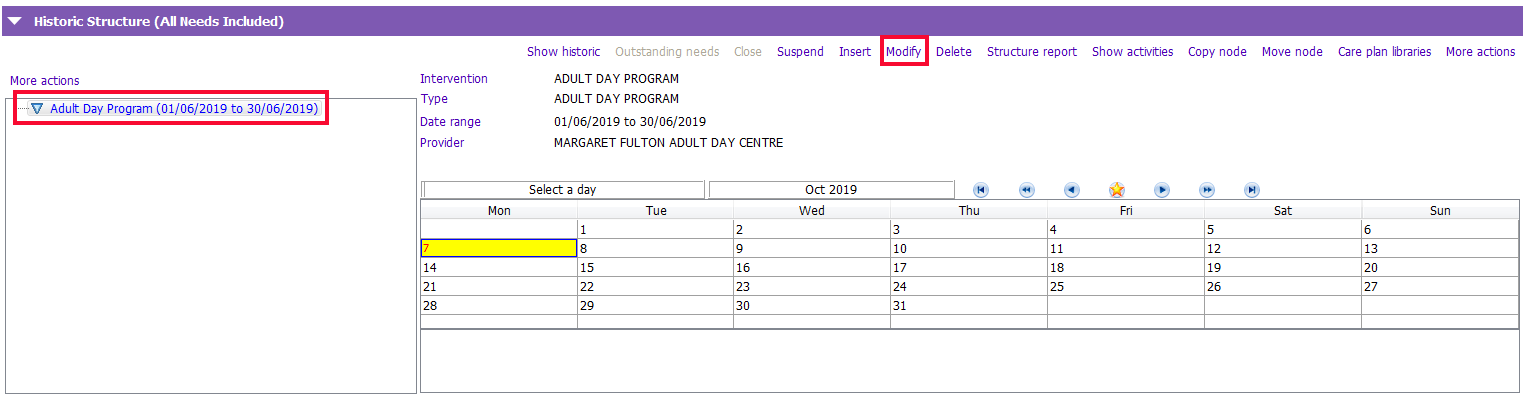Select day 15 in the calendar
This screenshot has height=395, width=1523.
coord(655,268)
